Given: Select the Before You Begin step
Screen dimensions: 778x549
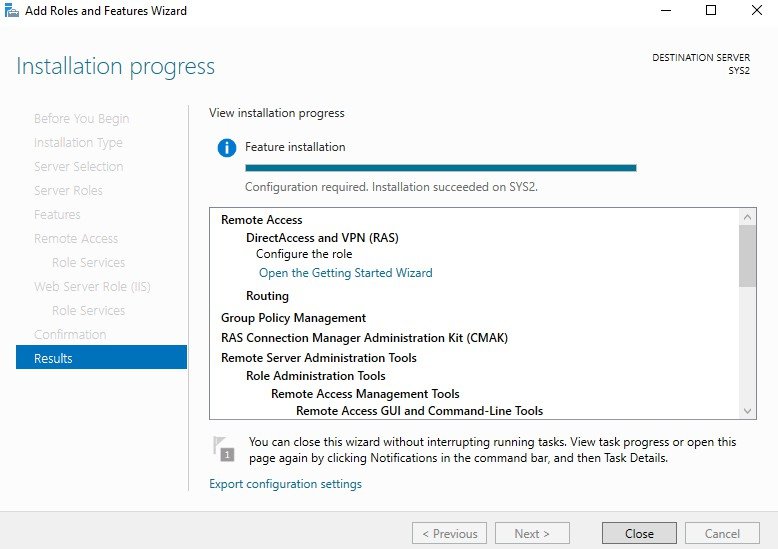Looking at the screenshot, I should 81,119.
